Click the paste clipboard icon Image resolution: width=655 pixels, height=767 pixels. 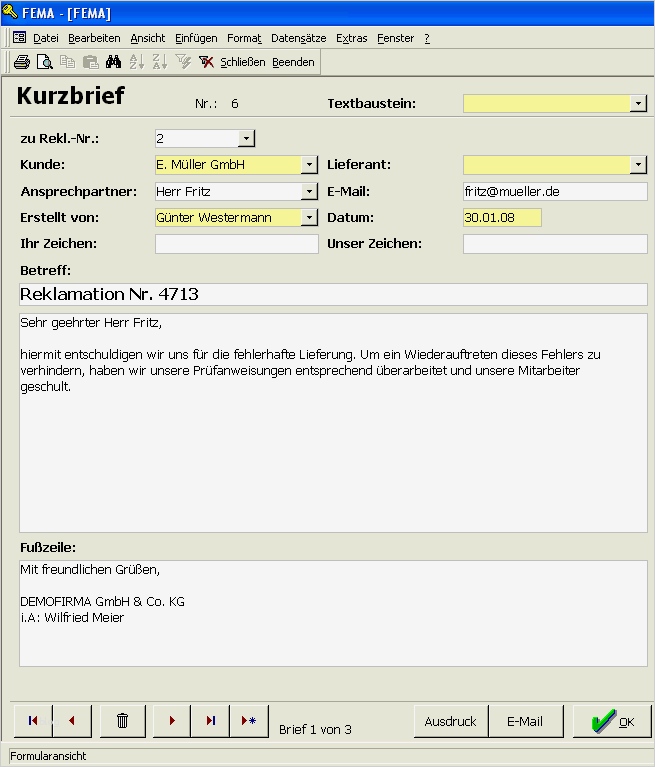(x=90, y=62)
